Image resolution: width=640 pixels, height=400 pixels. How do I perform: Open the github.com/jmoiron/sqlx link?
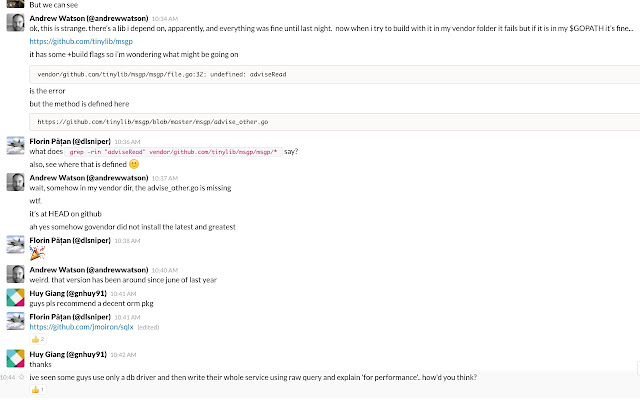(81, 327)
